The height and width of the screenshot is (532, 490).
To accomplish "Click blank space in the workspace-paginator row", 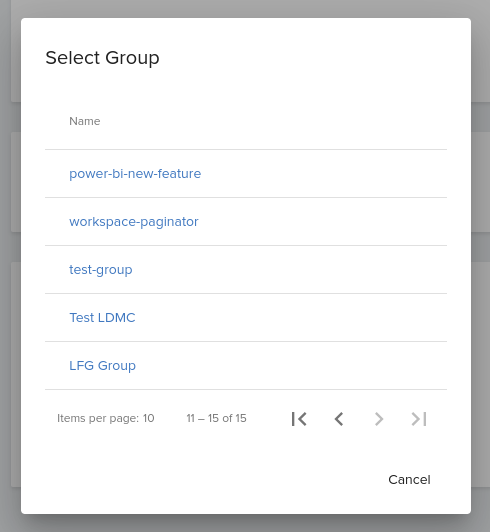I will 322,222.
